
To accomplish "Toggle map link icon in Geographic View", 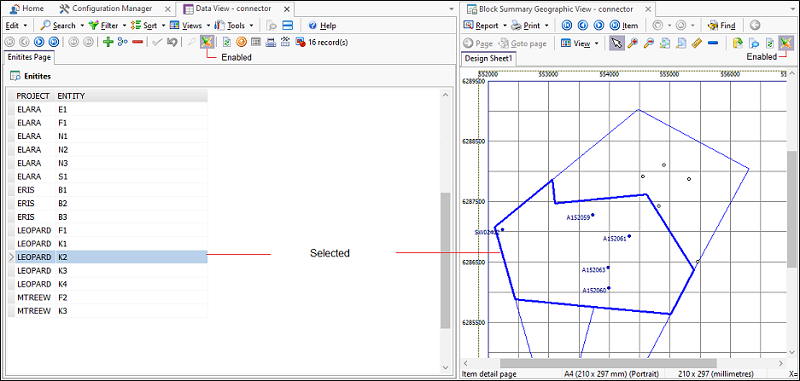I will pos(786,43).
